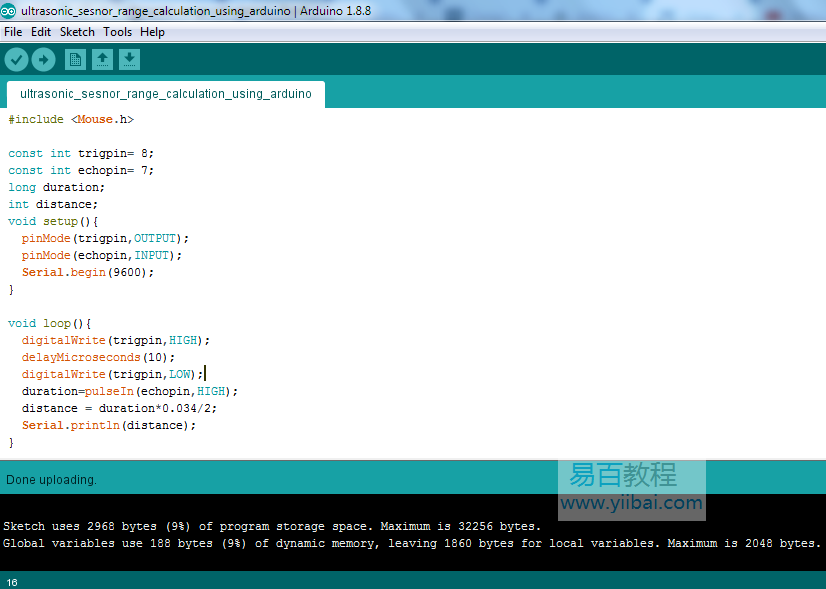Click the Open sketch up-arrow icon
Viewport: 826px width, 589px height.
[x=102, y=60]
